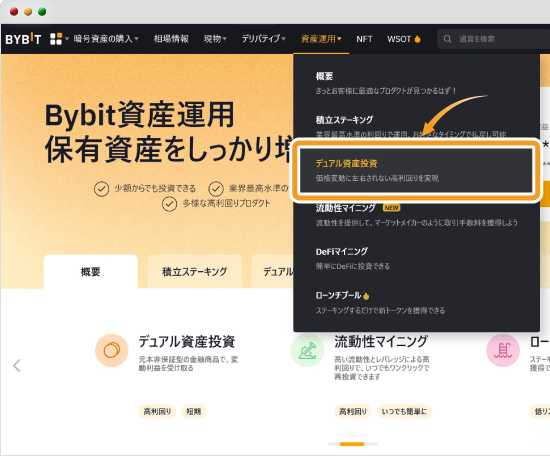Click the 流動性マイニング green card icon

pyautogui.click(x=307, y=350)
